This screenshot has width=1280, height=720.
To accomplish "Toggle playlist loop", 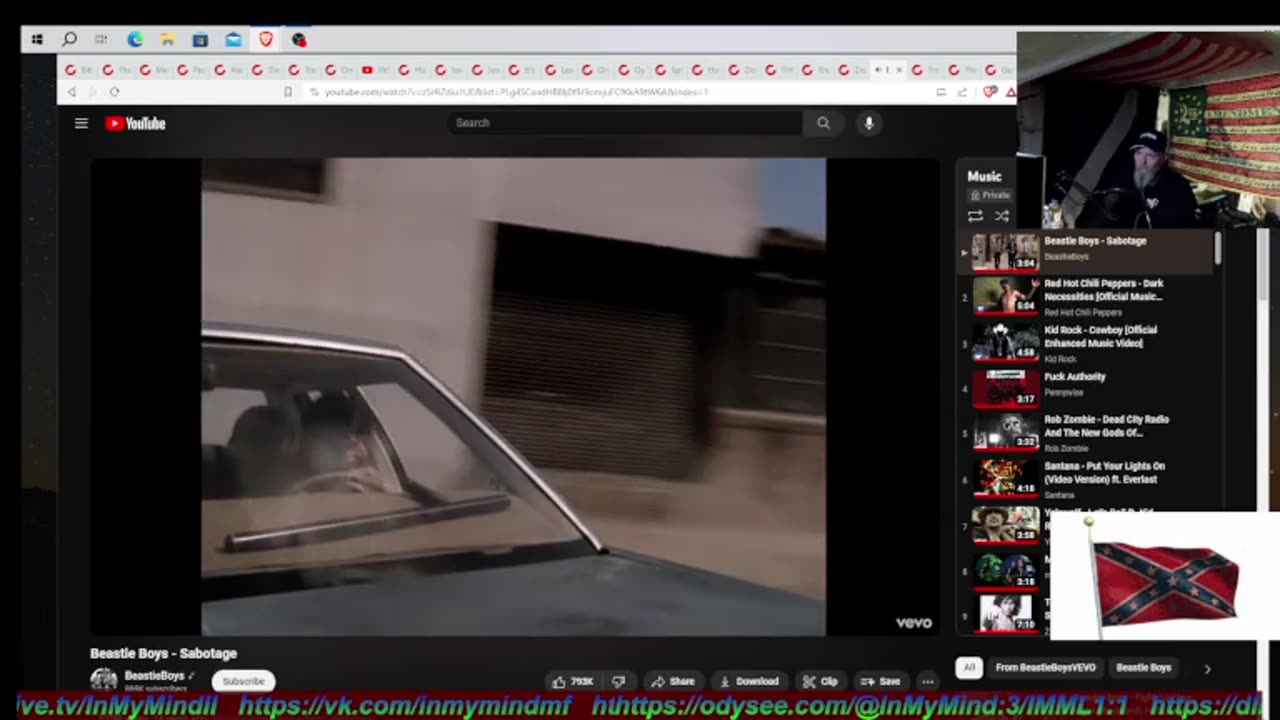I will point(975,216).
